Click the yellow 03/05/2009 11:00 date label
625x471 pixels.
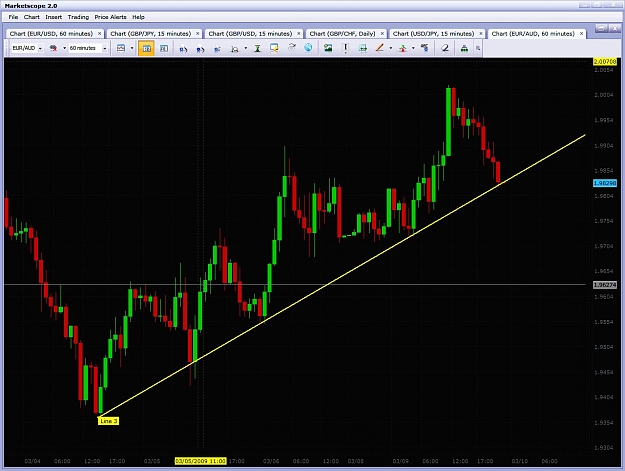pos(200,461)
